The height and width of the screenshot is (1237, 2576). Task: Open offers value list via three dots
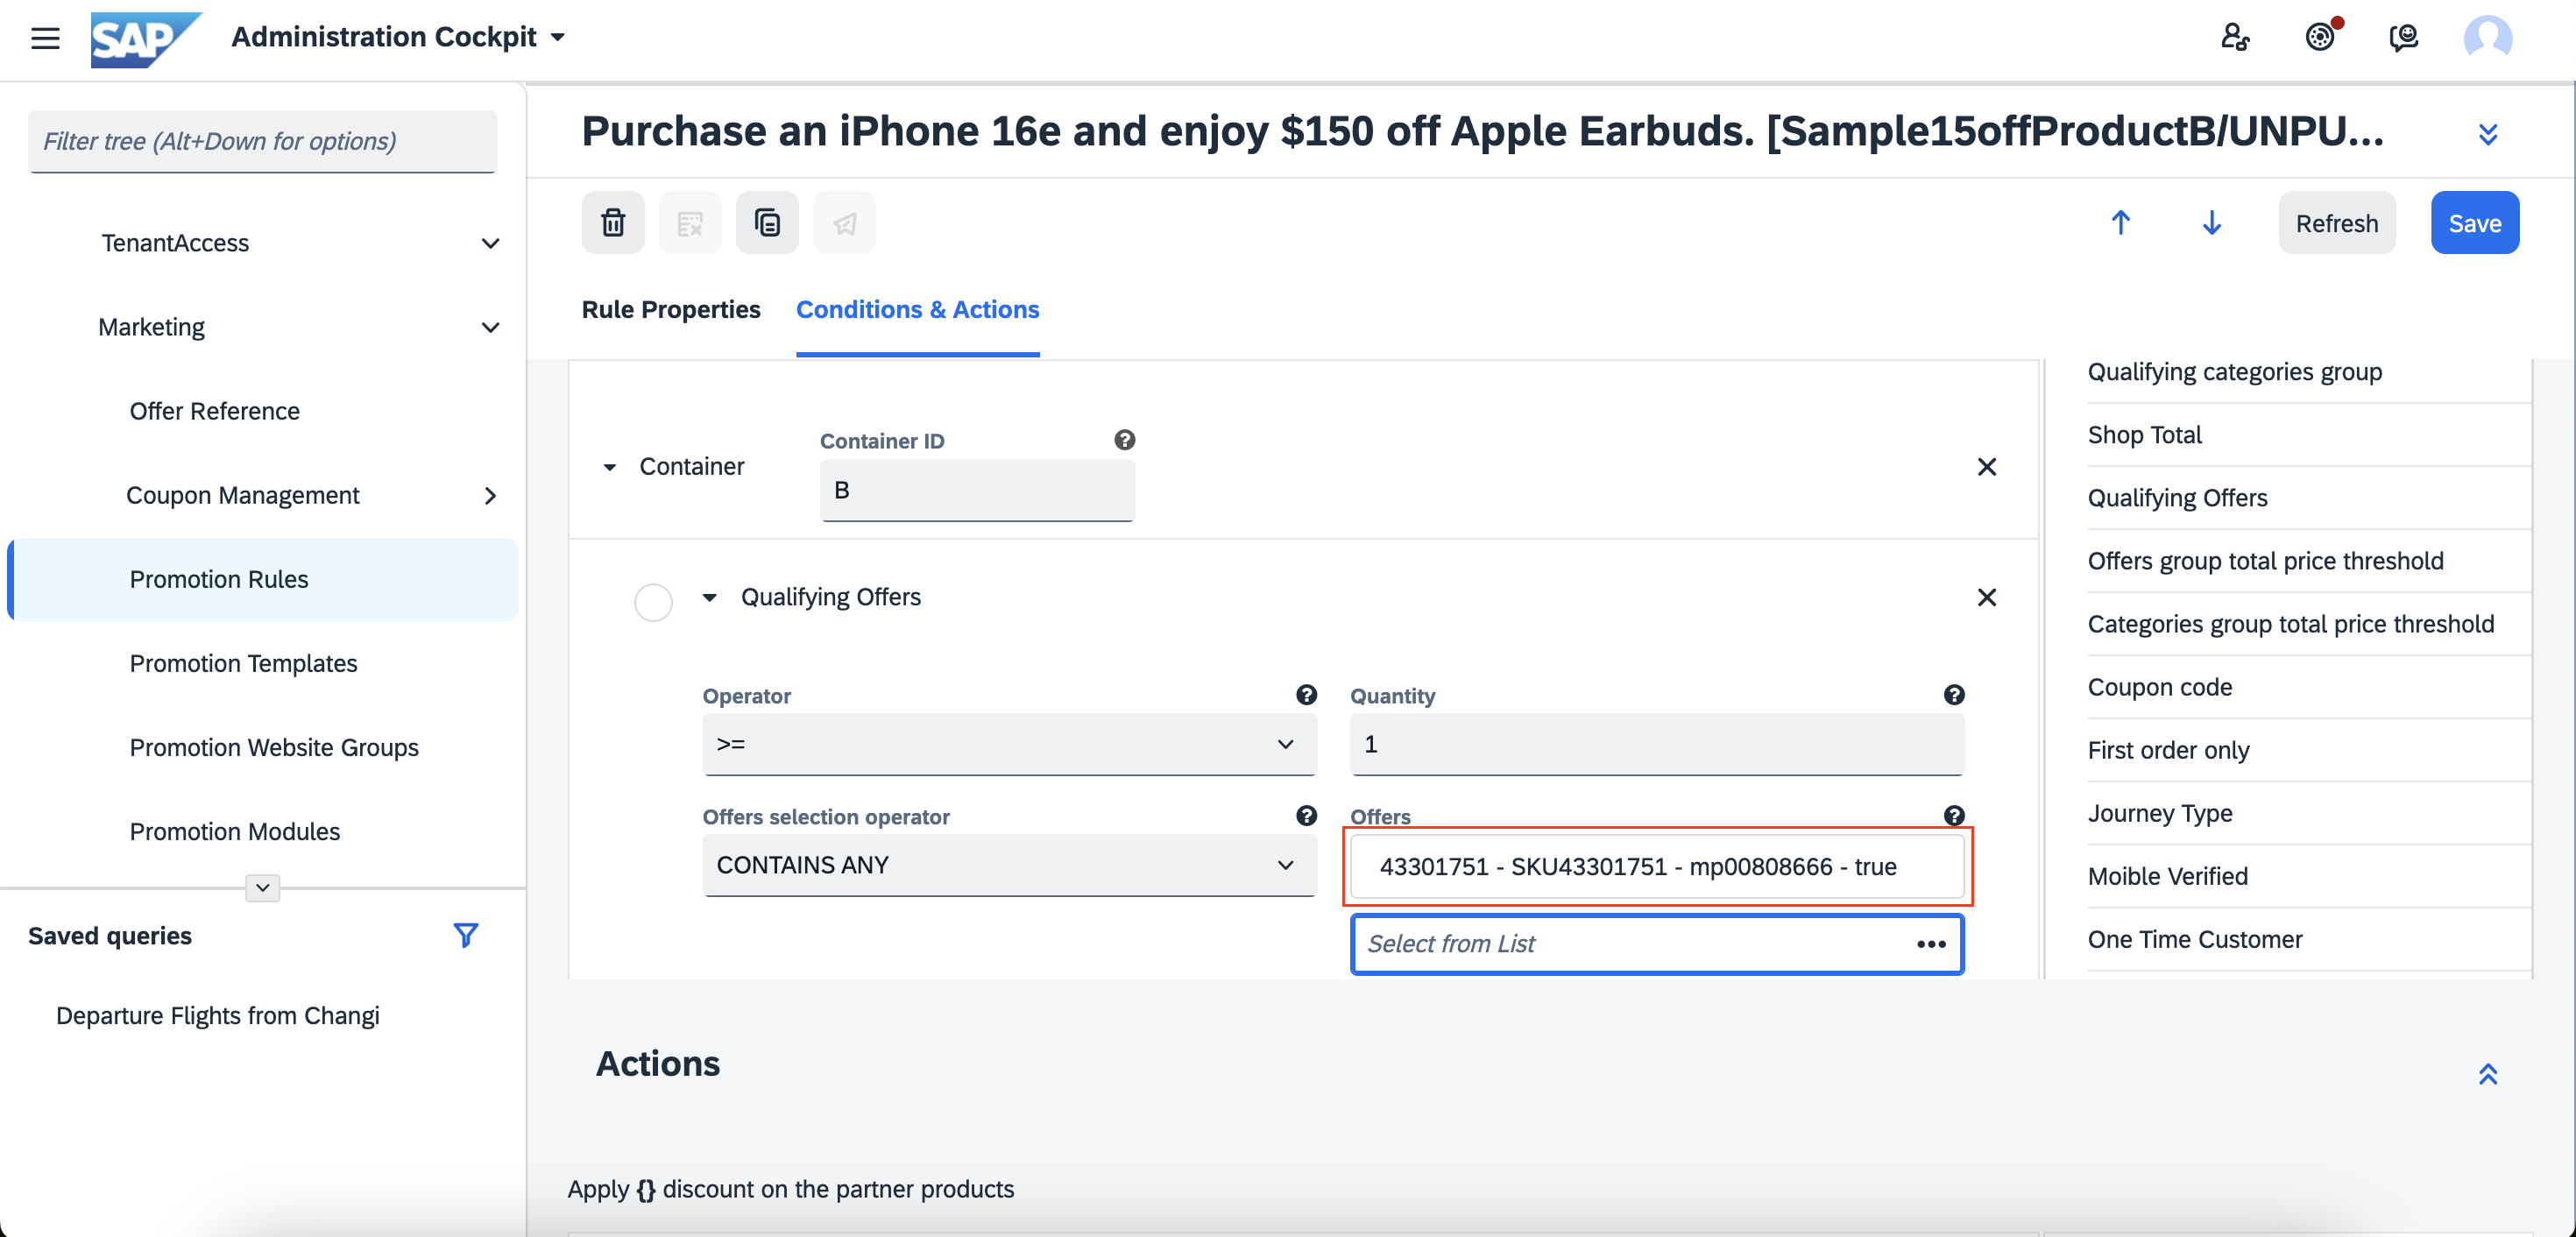pos(1931,944)
